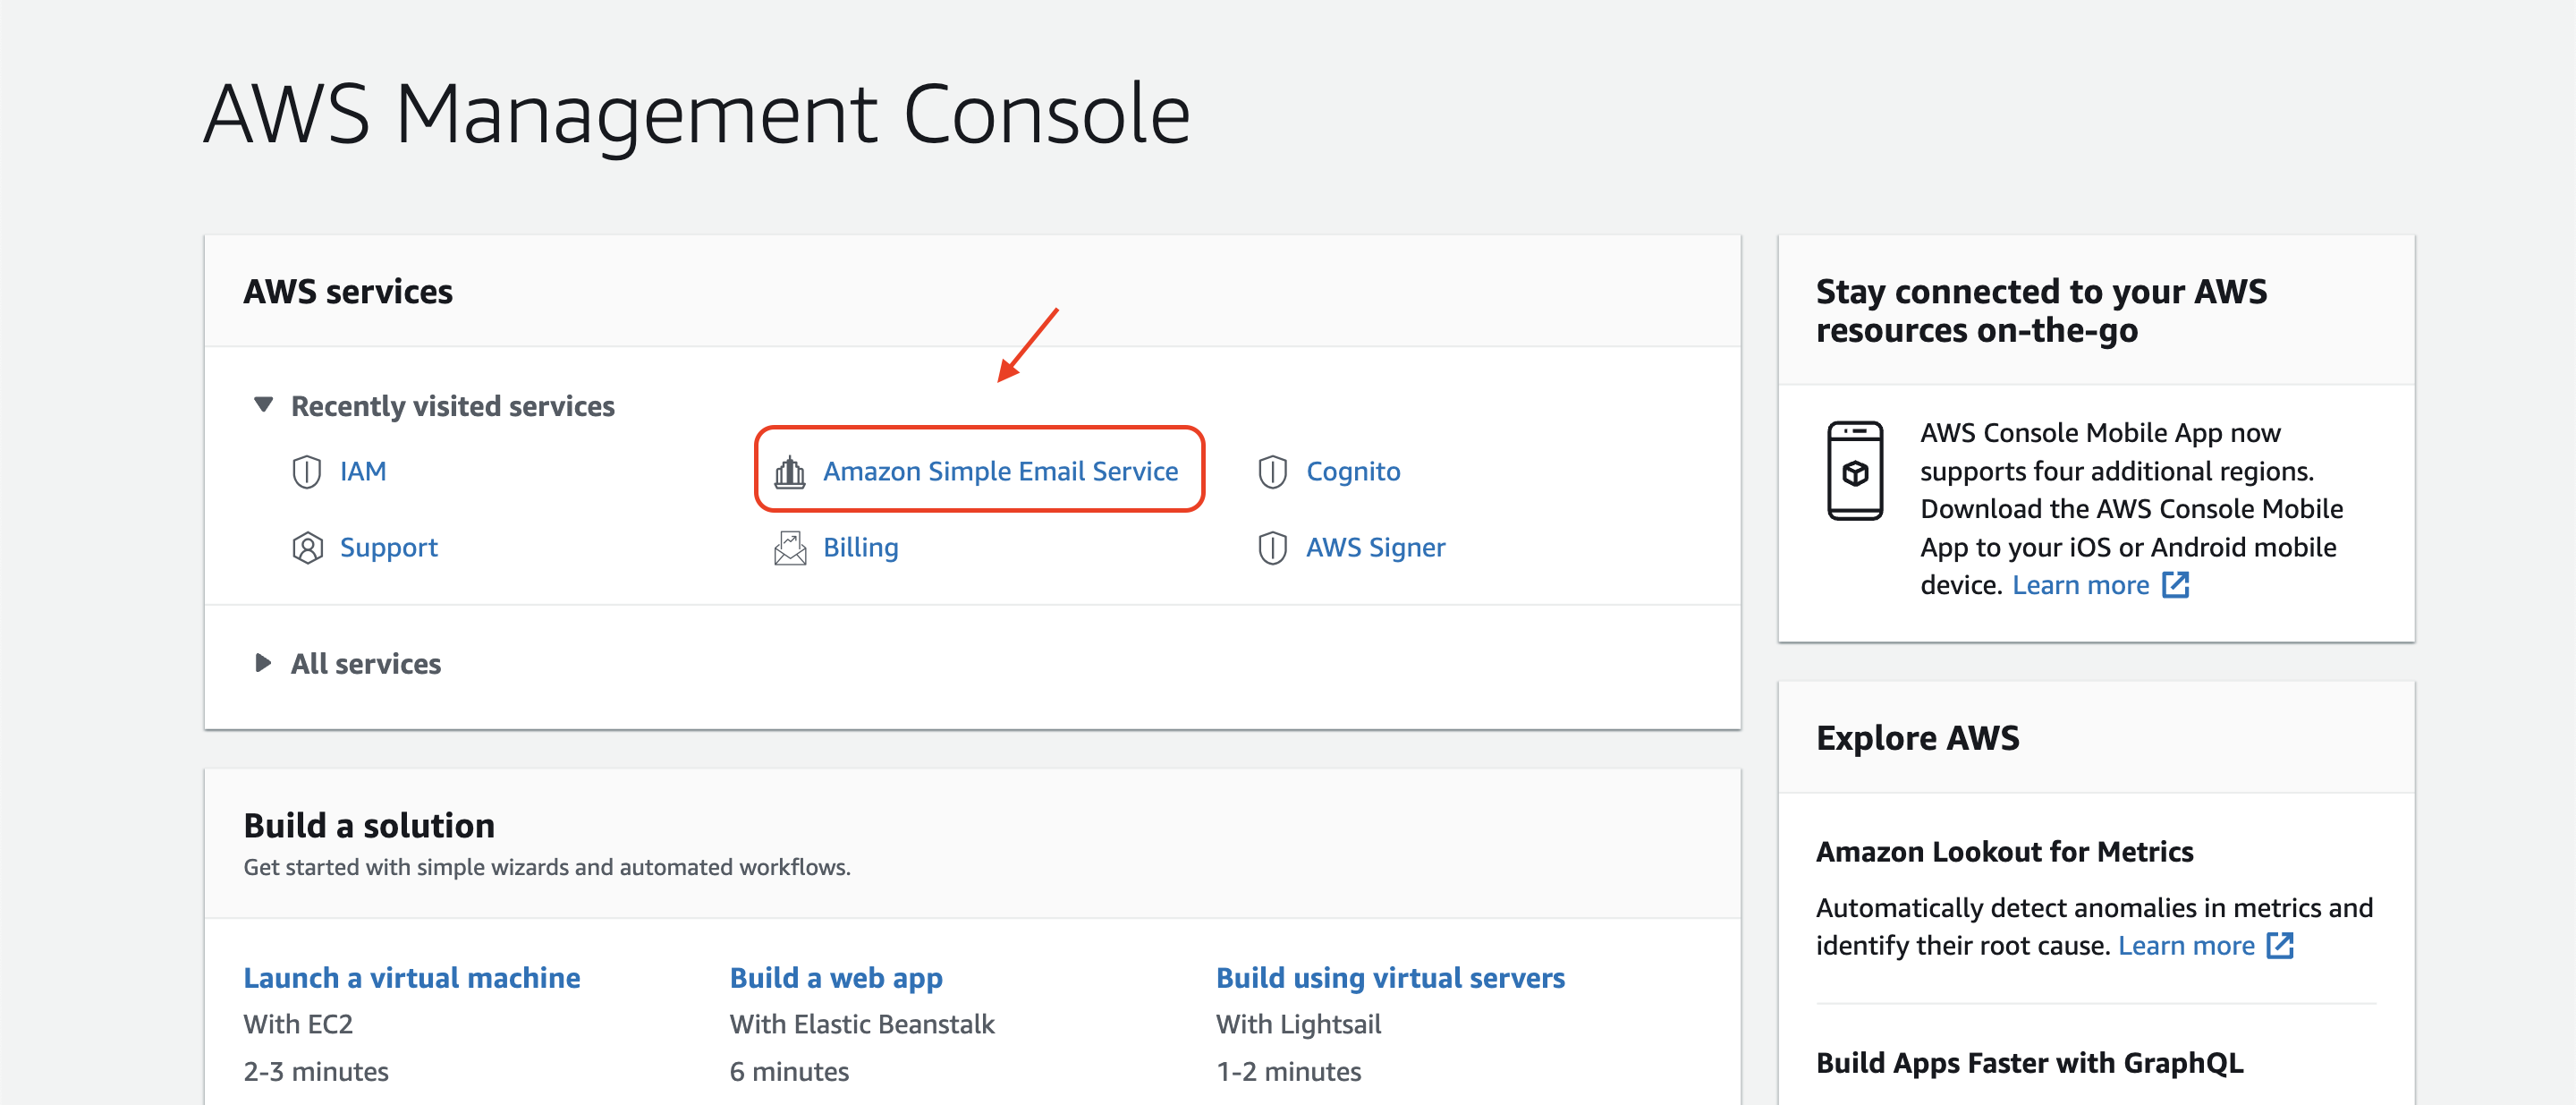Click the Support headset icon
The image size is (2576, 1105).
coord(307,548)
